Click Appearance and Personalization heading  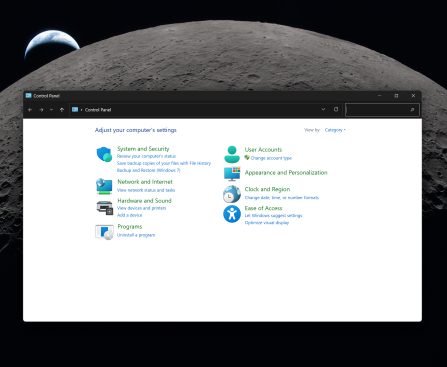coord(286,173)
